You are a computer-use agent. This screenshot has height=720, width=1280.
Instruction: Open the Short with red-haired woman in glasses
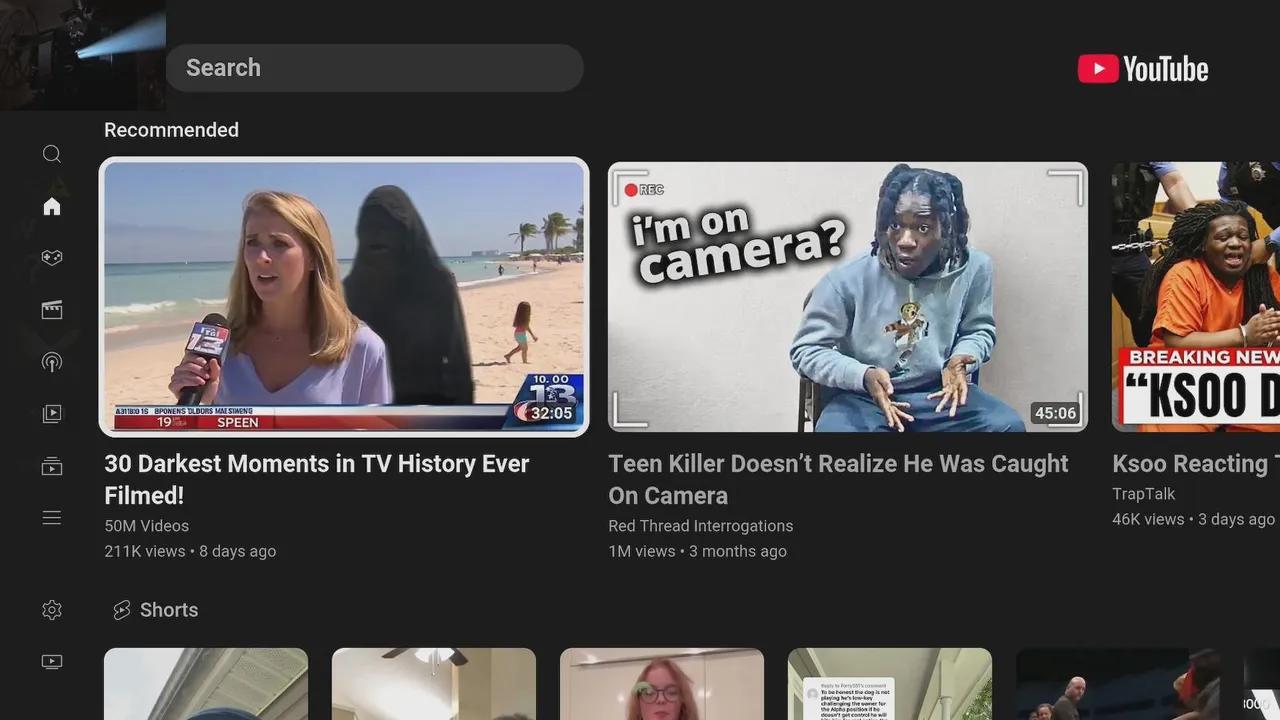(662, 684)
